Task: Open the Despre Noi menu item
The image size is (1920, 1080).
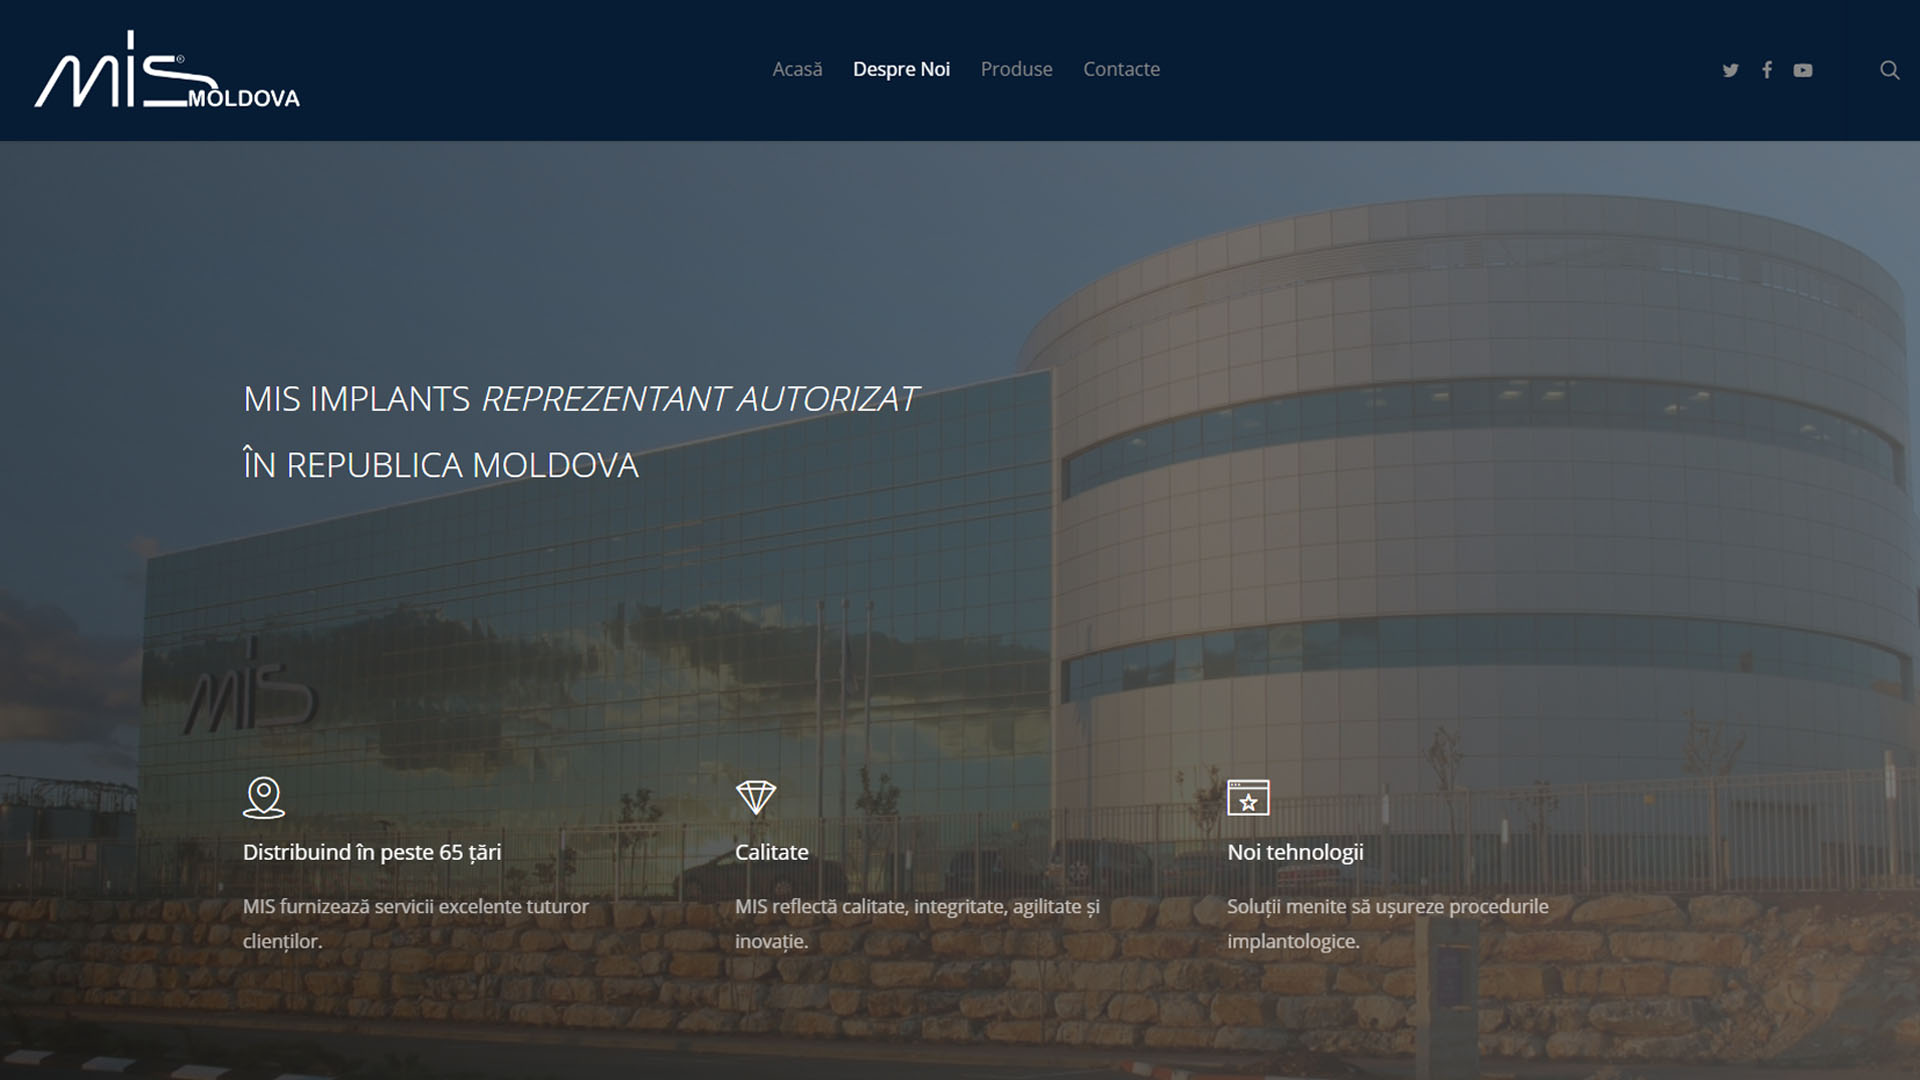Action: pyautogui.click(x=901, y=69)
